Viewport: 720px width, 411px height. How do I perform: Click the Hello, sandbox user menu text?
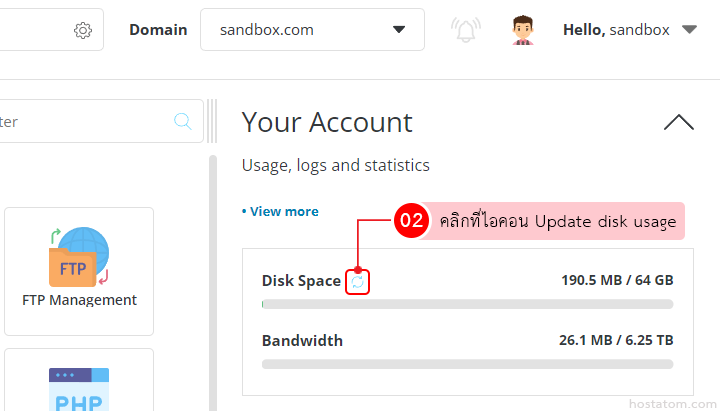pos(616,30)
